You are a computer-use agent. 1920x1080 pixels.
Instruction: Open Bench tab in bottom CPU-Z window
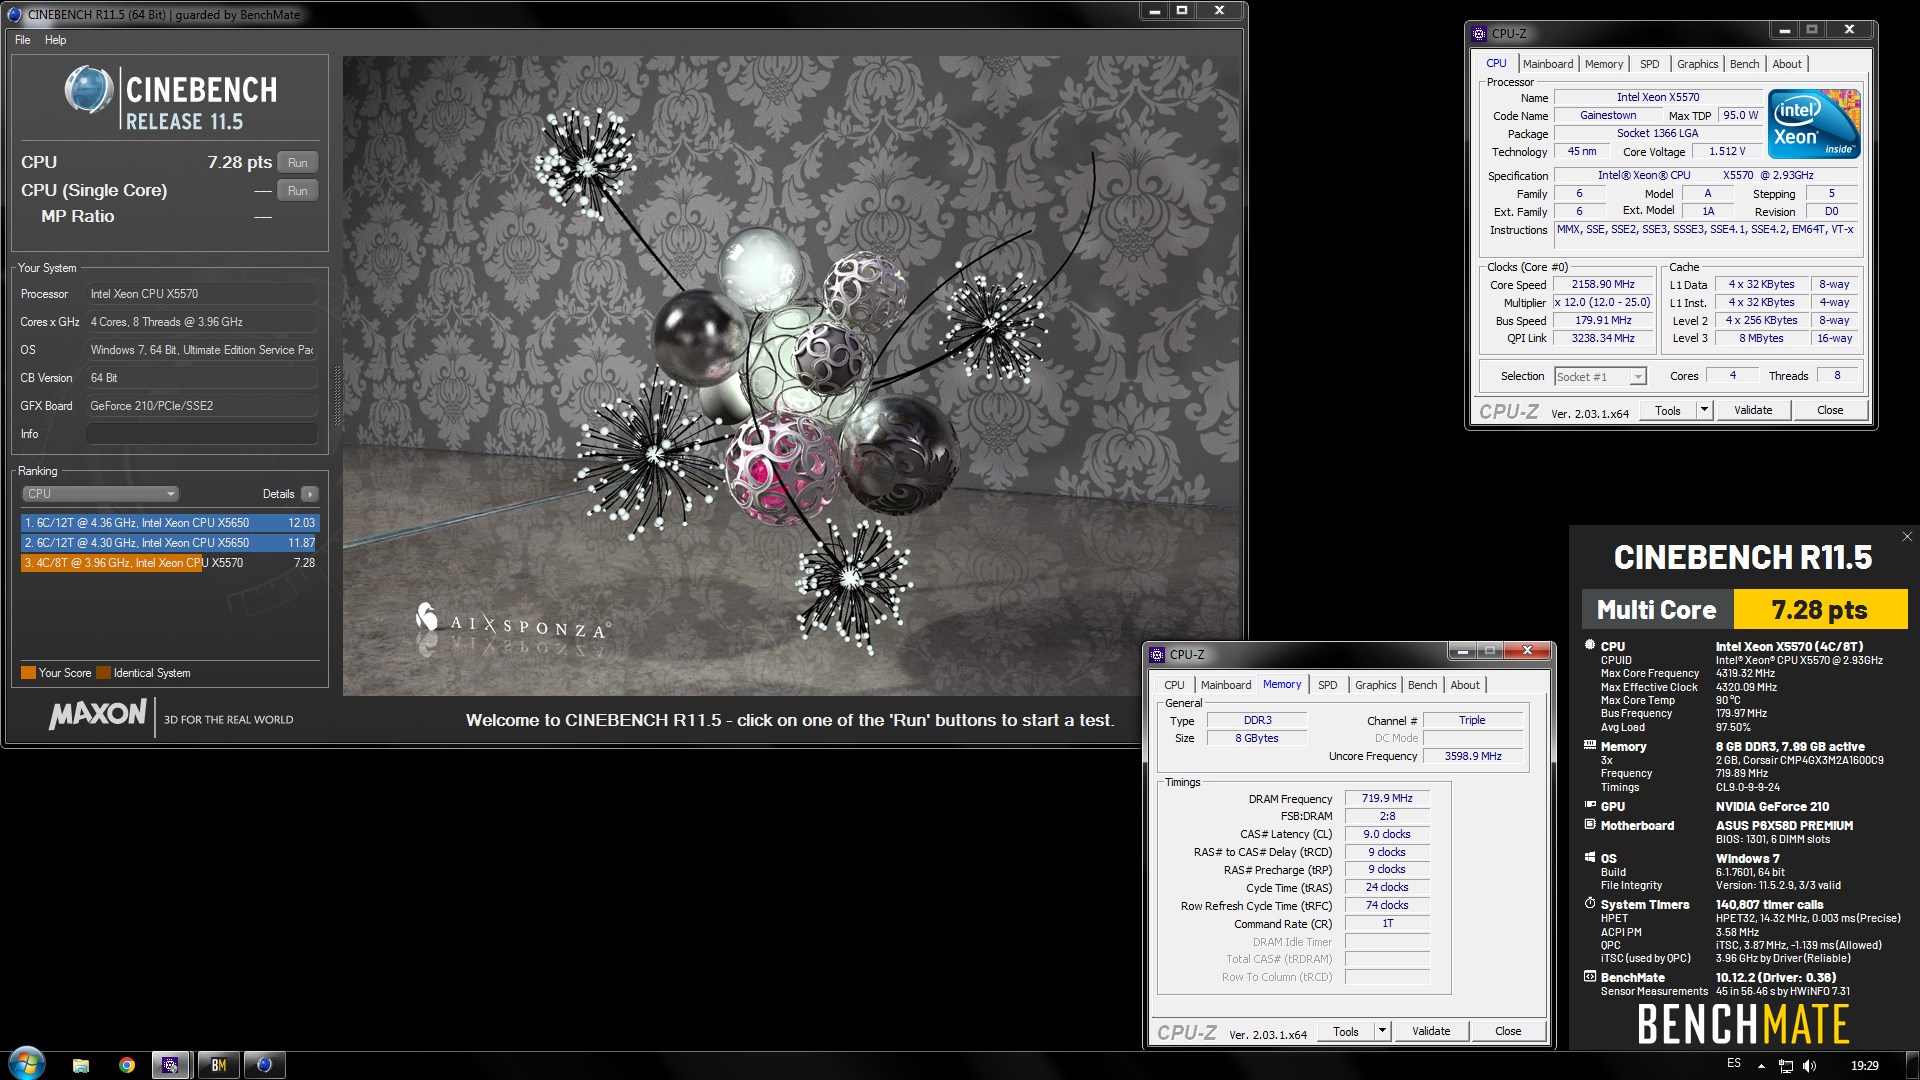pos(1422,685)
